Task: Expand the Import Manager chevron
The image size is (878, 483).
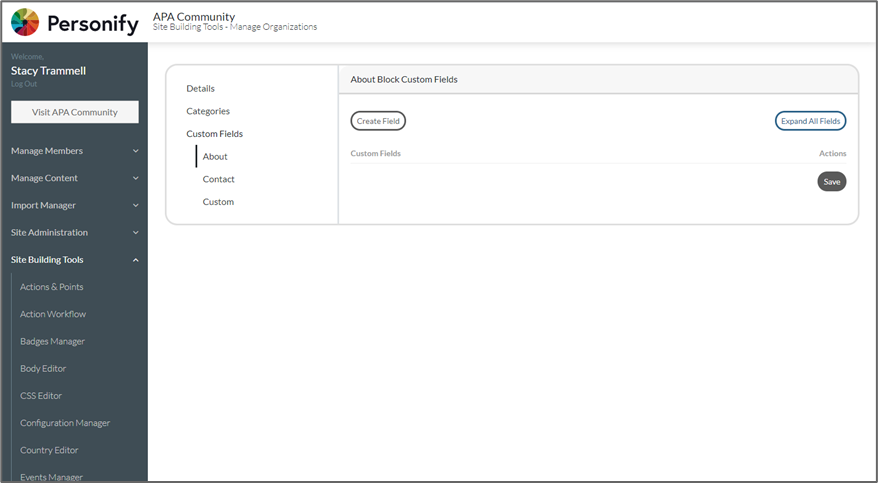Action: (x=136, y=205)
